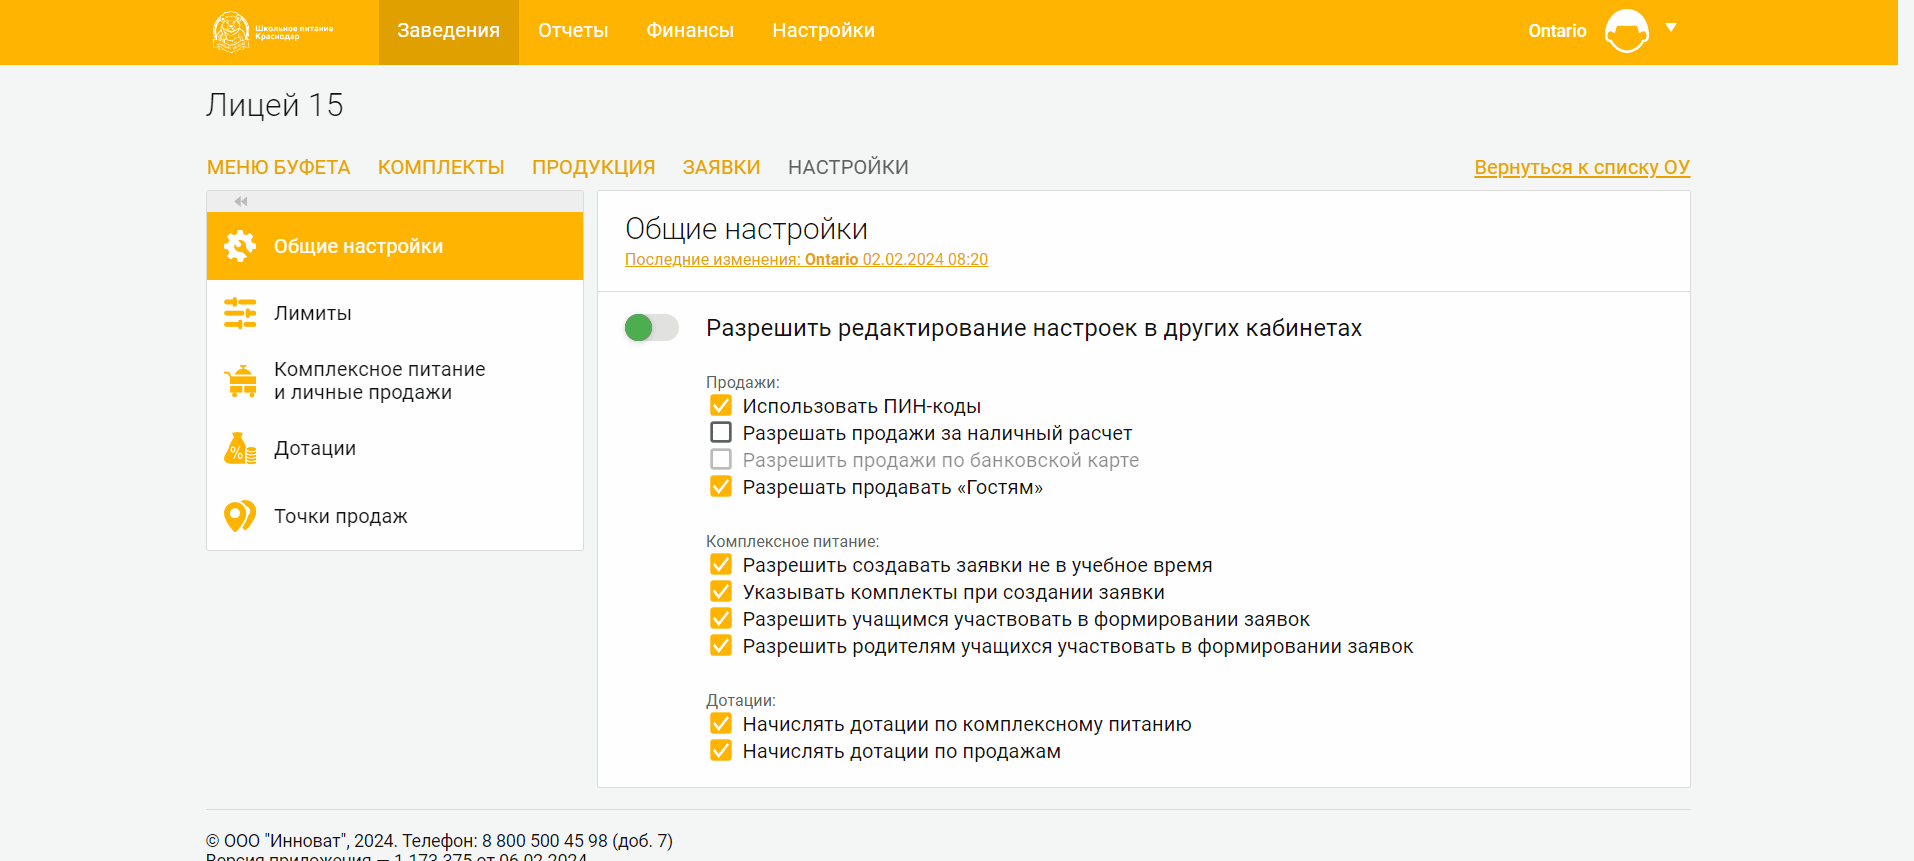Collapse sidebar using double-arrow icon

tap(241, 201)
